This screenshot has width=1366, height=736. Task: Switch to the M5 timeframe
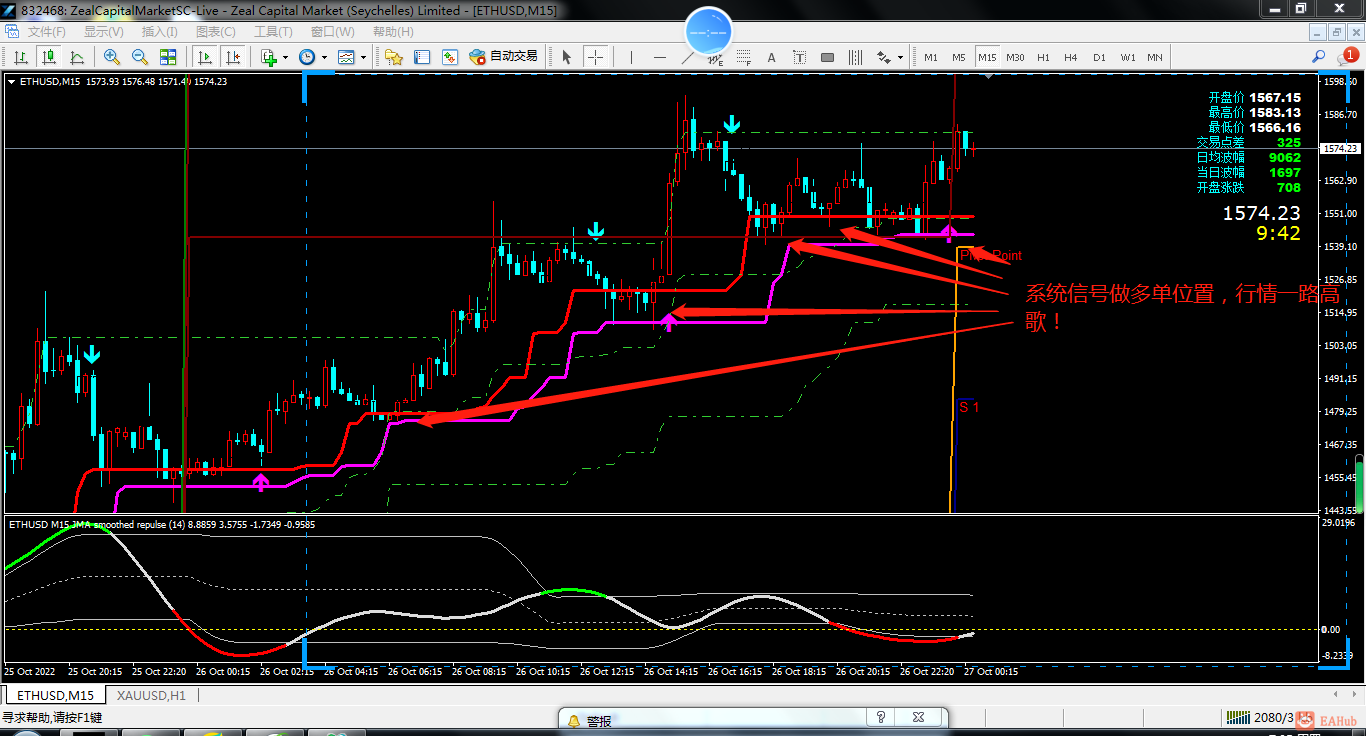[959, 57]
